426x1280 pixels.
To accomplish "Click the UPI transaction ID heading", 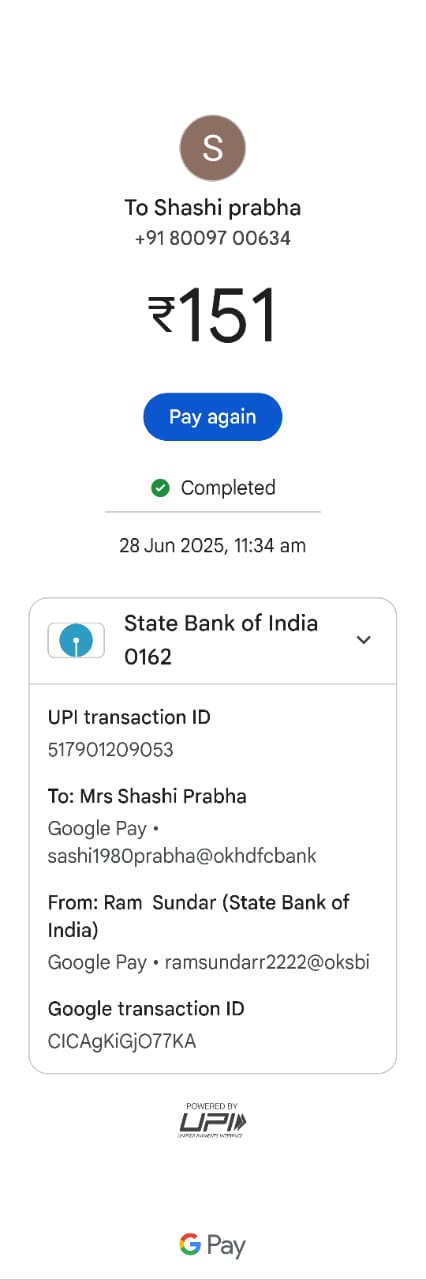I will tap(129, 718).
